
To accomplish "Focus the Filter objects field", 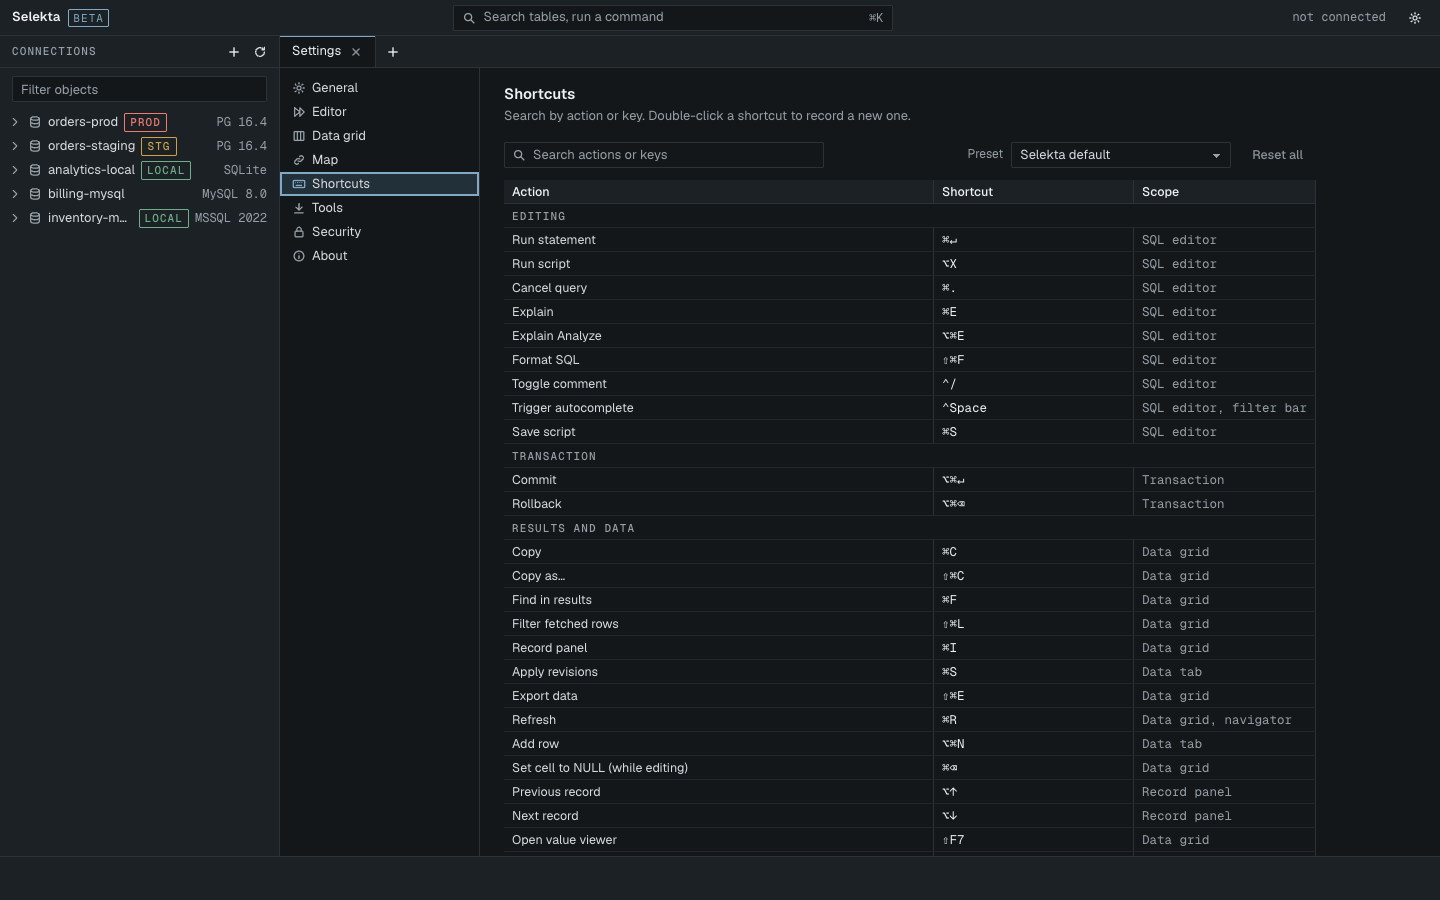I will (x=139, y=90).
